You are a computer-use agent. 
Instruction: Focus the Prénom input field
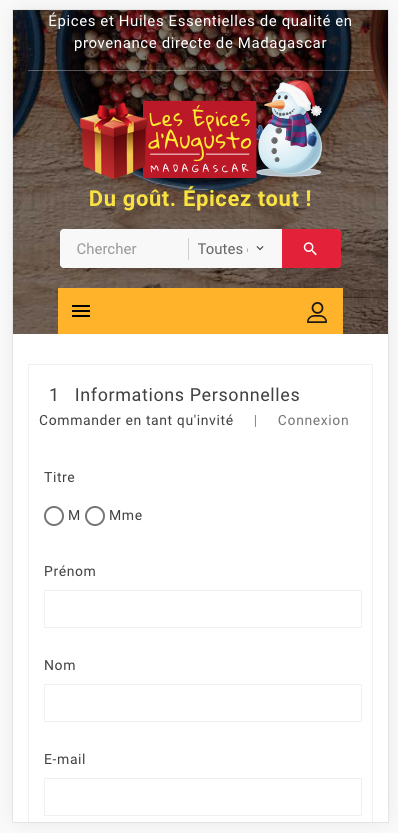pyautogui.click(x=202, y=609)
